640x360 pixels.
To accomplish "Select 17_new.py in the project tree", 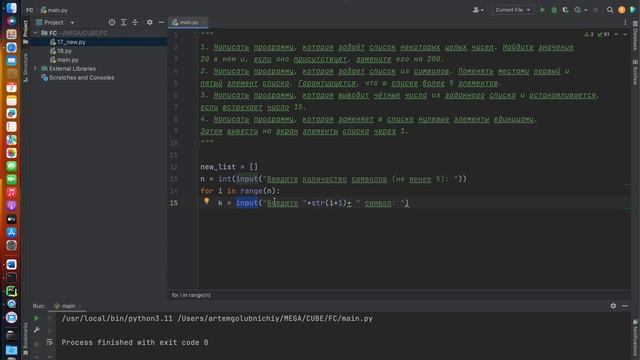I will tap(71, 42).
